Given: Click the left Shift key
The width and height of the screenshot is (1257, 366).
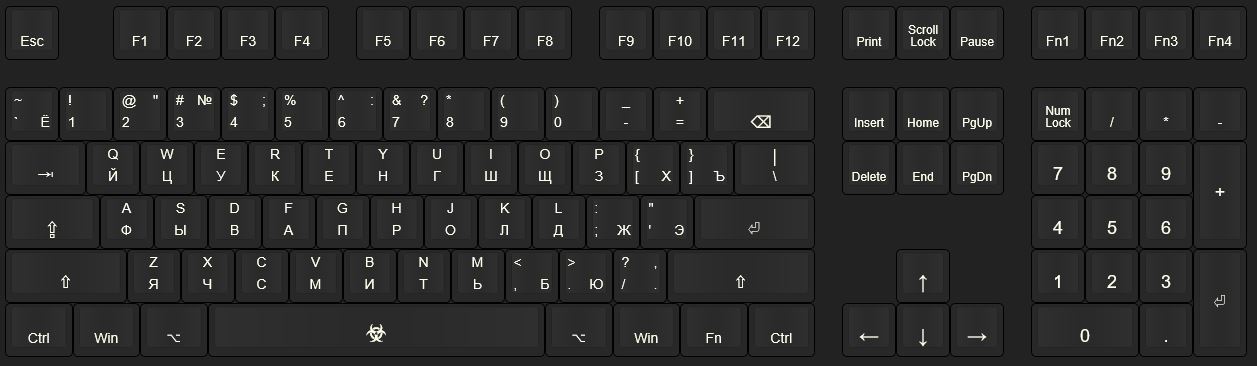Looking at the screenshot, I should (x=66, y=277).
